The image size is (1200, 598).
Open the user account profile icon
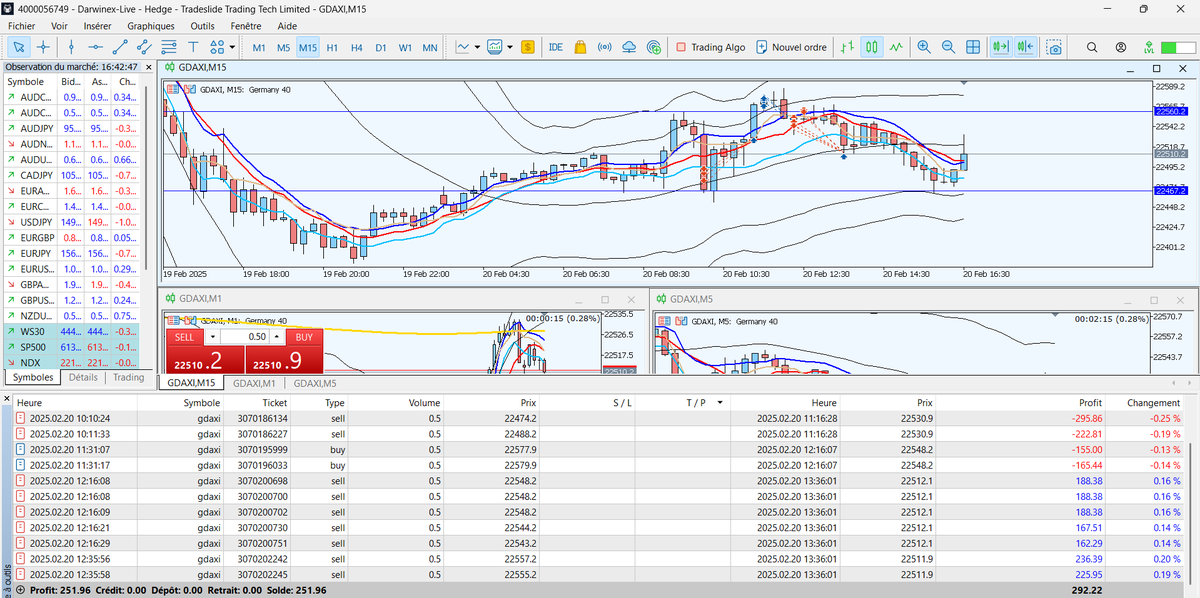click(x=1121, y=47)
